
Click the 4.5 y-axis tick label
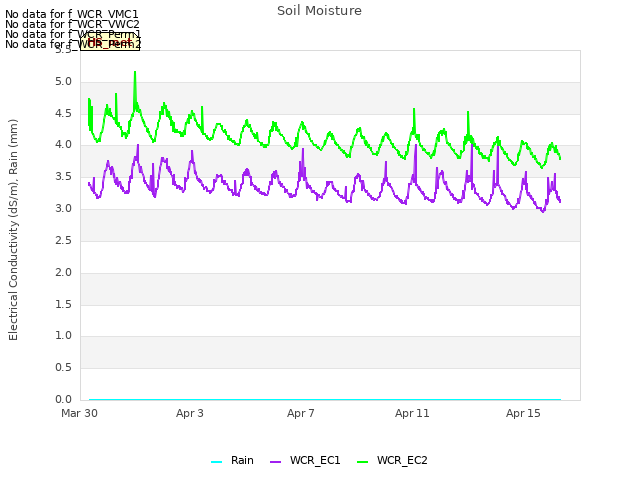(63, 113)
